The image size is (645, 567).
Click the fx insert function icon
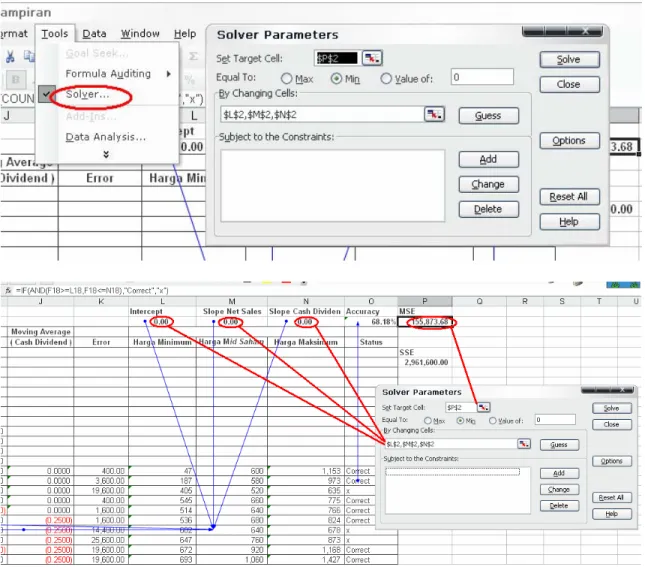(x=8, y=290)
